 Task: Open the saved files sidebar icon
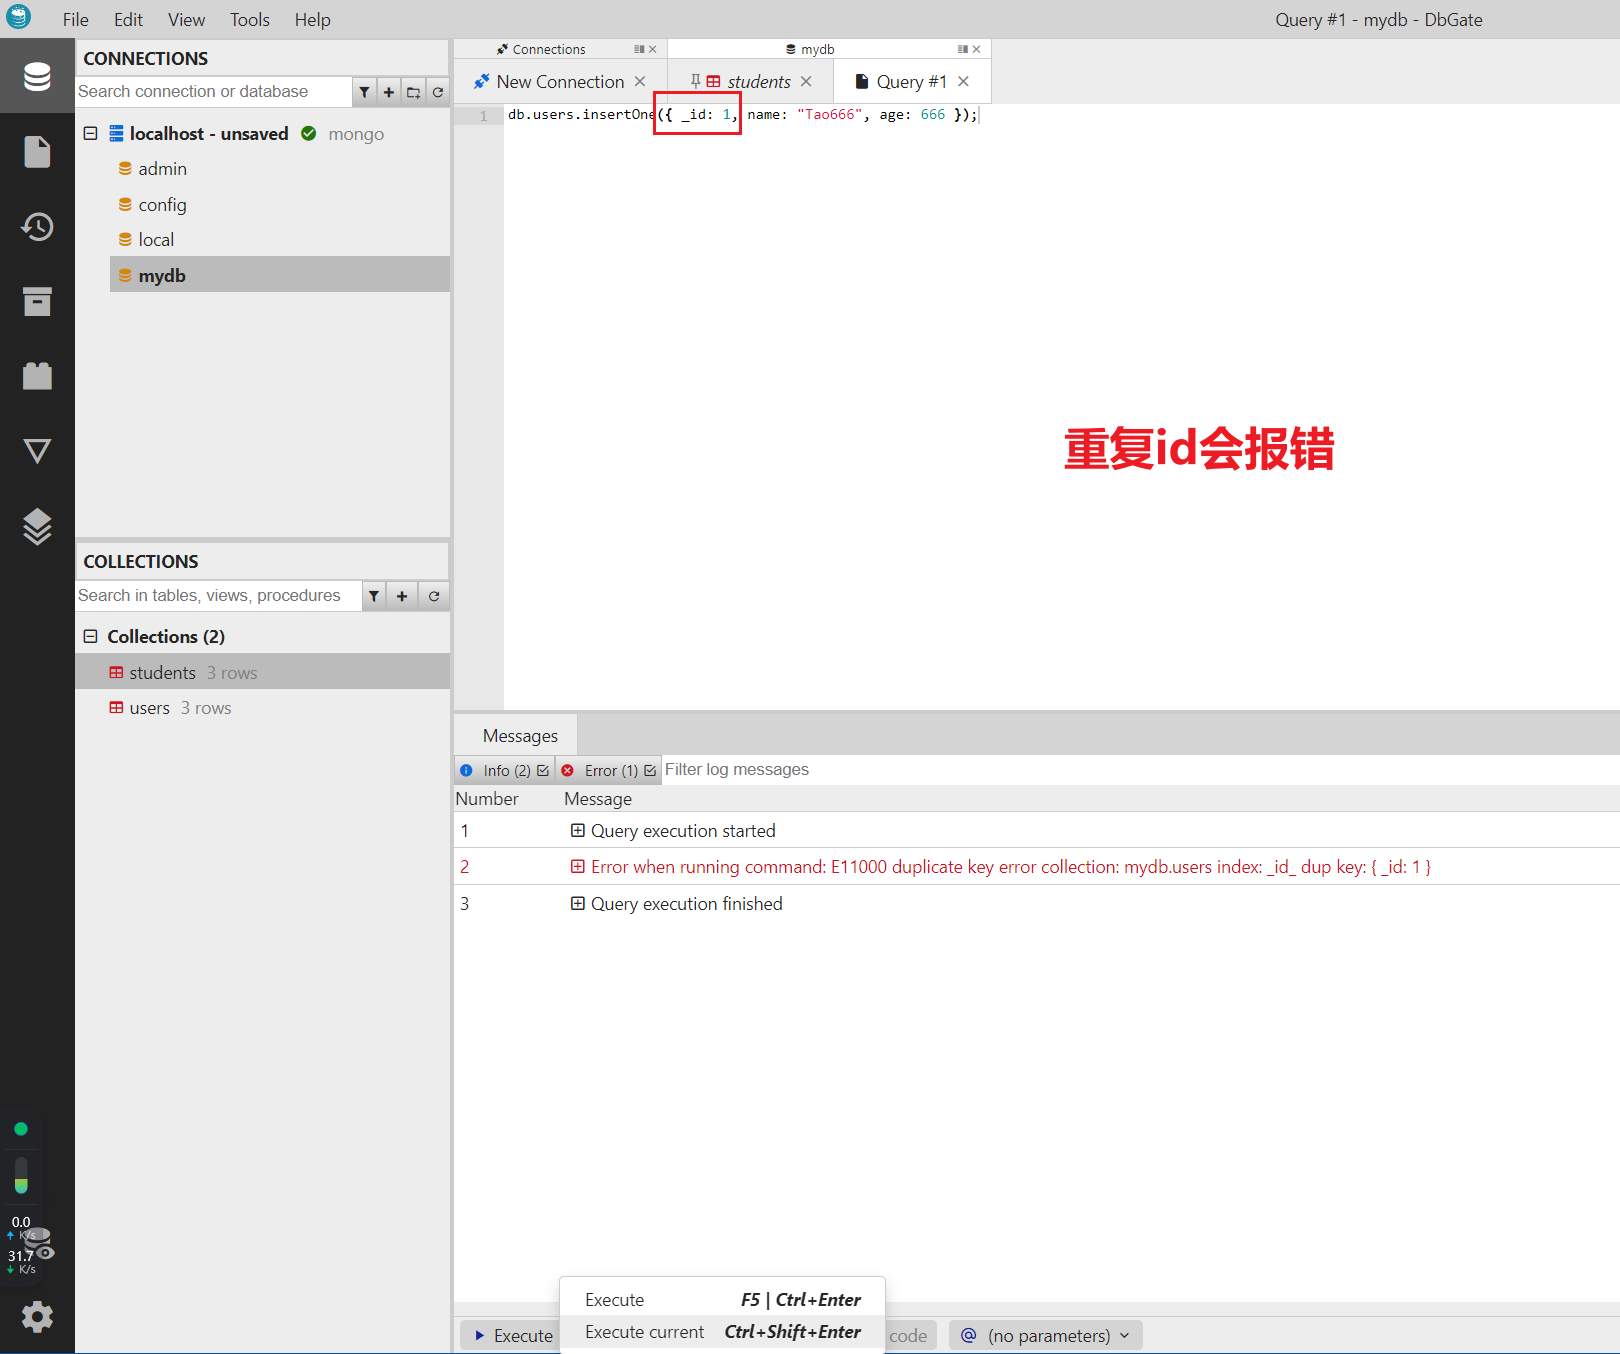coord(37,152)
